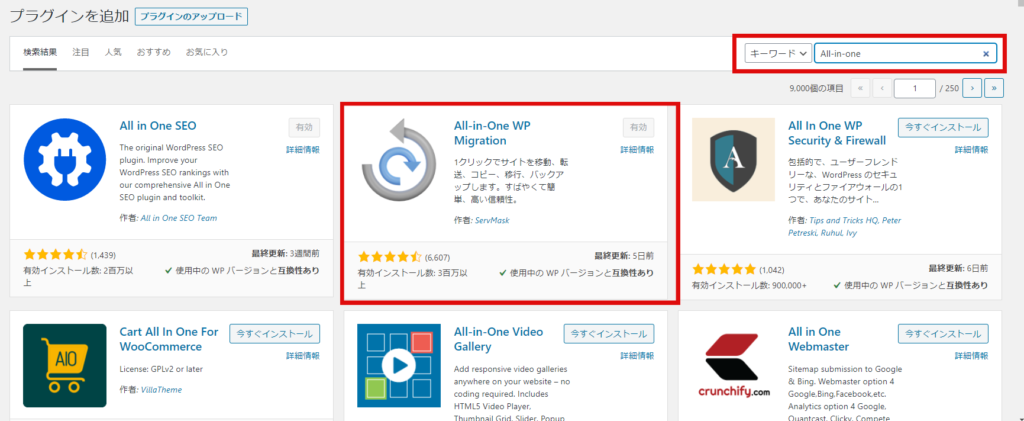The height and width of the screenshot is (421, 1024).
Task: Switch to the おすすめ tab
Action: pyautogui.click(x=153, y=52)
